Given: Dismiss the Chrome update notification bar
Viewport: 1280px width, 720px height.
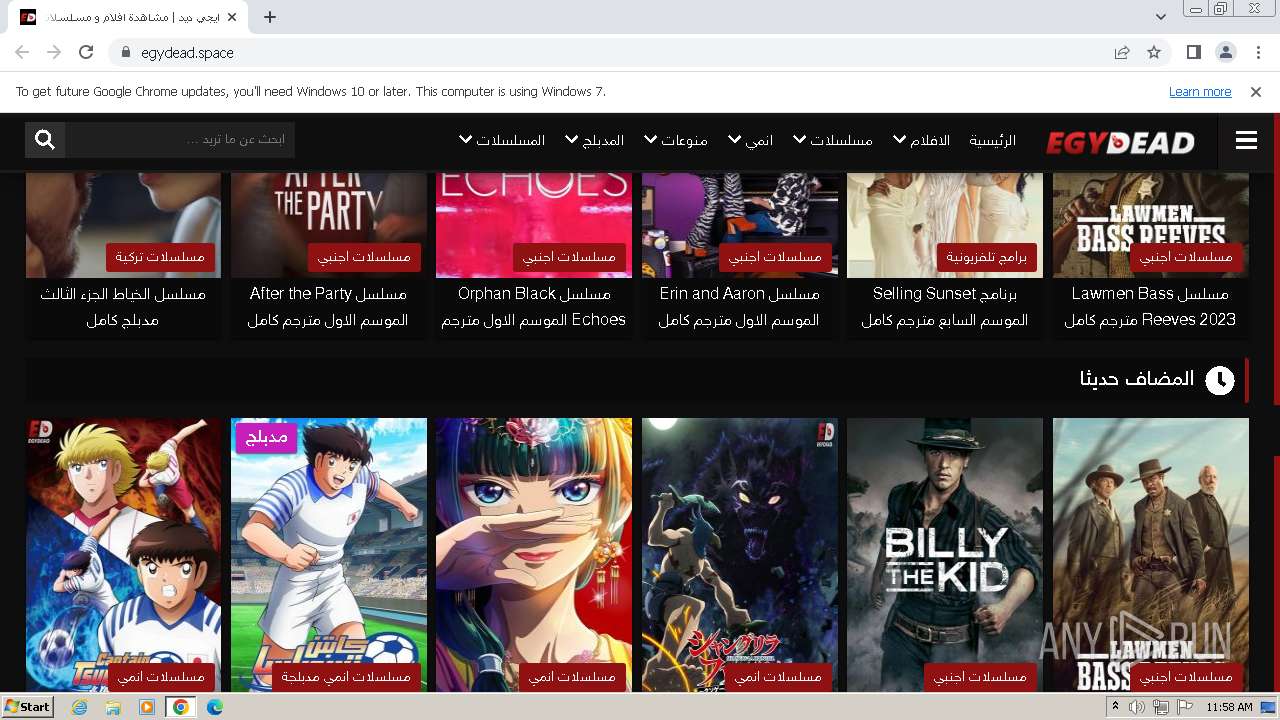Looking at the screenshot, I should click(1256, 91).
